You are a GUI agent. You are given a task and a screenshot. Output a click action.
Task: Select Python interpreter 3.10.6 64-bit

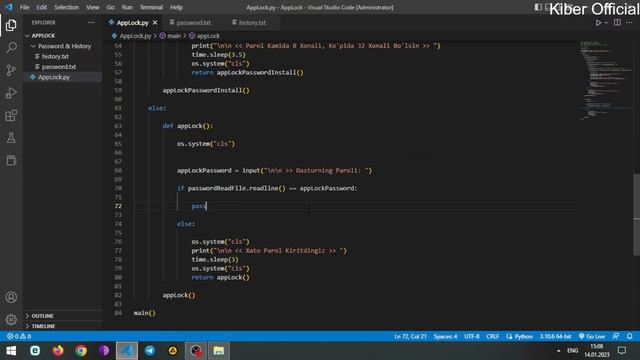click(x=555, y=336)
